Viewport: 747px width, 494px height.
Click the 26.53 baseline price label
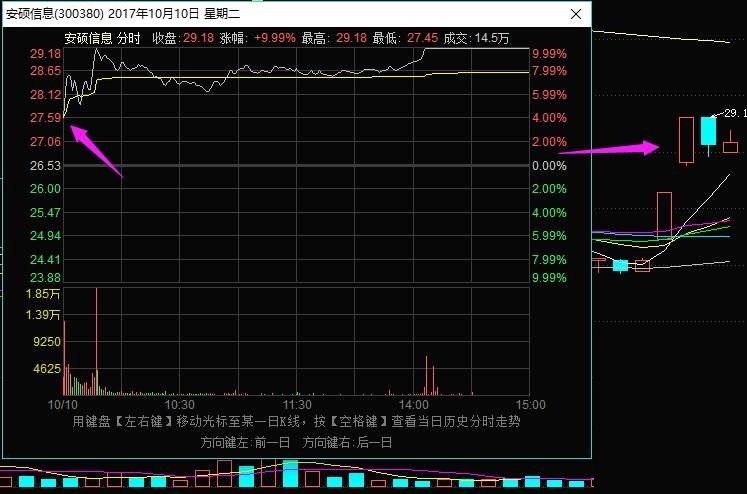pos(46,166)
